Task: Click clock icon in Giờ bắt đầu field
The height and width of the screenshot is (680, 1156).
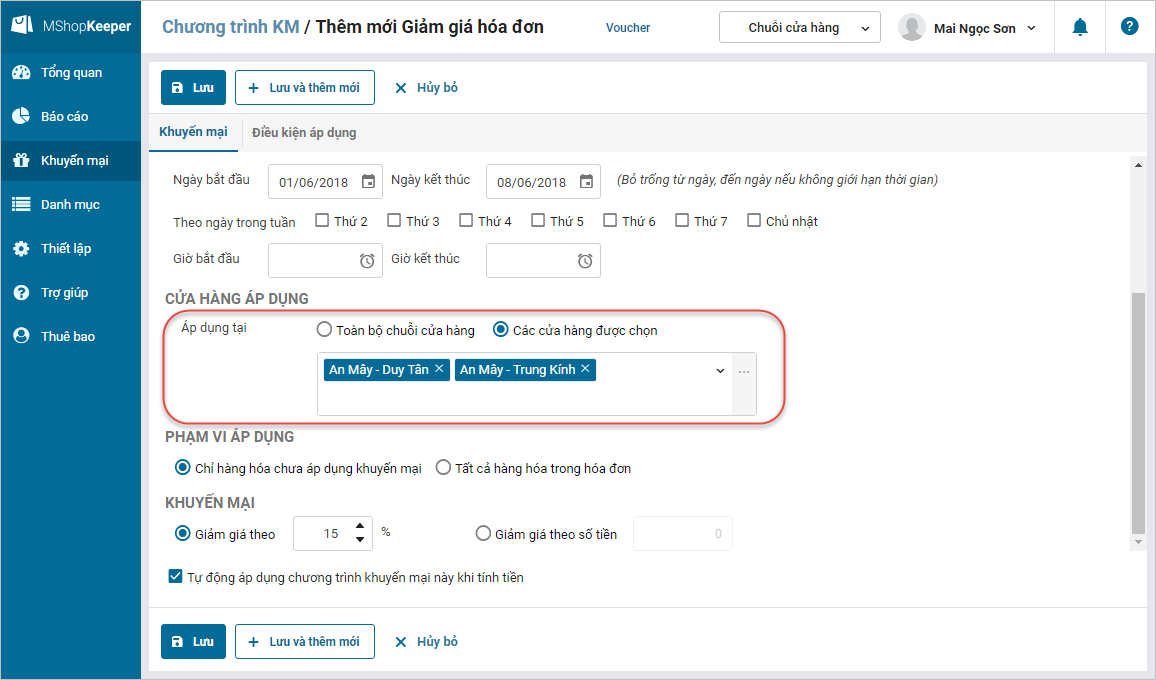Action: pyautogui.click(x=367, y=261)
